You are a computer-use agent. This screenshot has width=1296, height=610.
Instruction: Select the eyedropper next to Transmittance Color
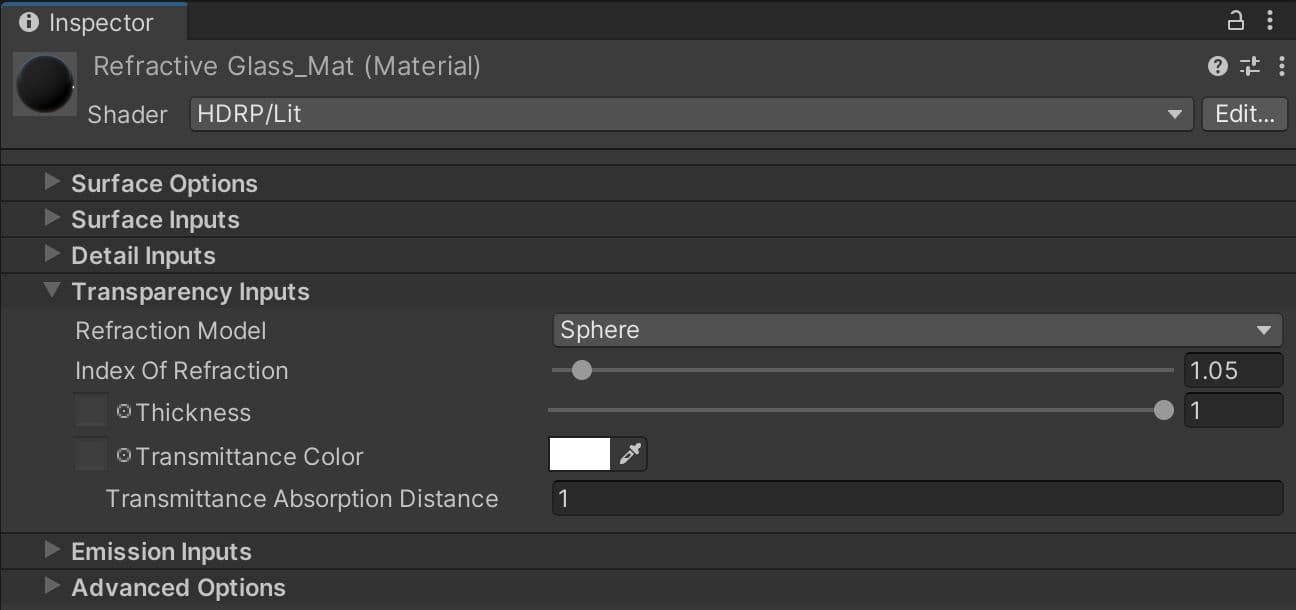pyautogui.click(x=631, y=453)
